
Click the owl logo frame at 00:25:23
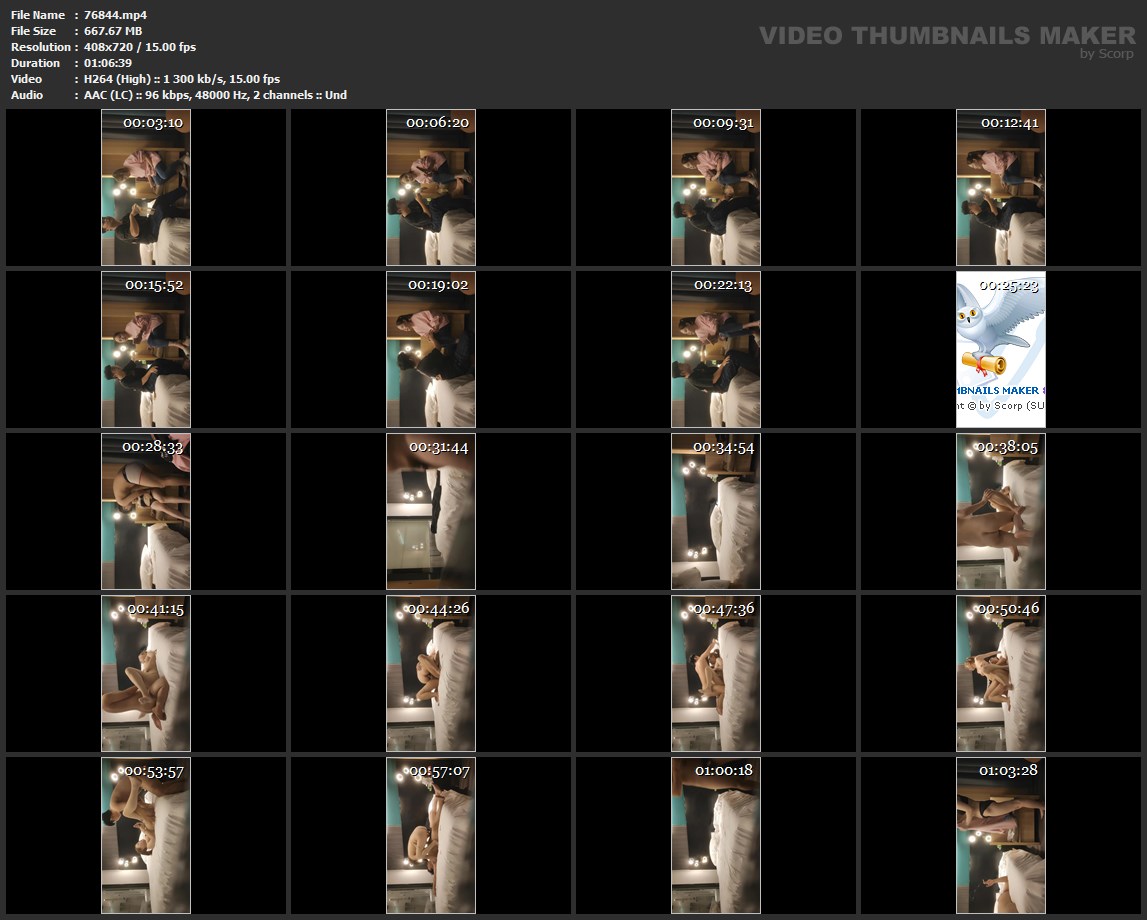tap(1001, 350)
